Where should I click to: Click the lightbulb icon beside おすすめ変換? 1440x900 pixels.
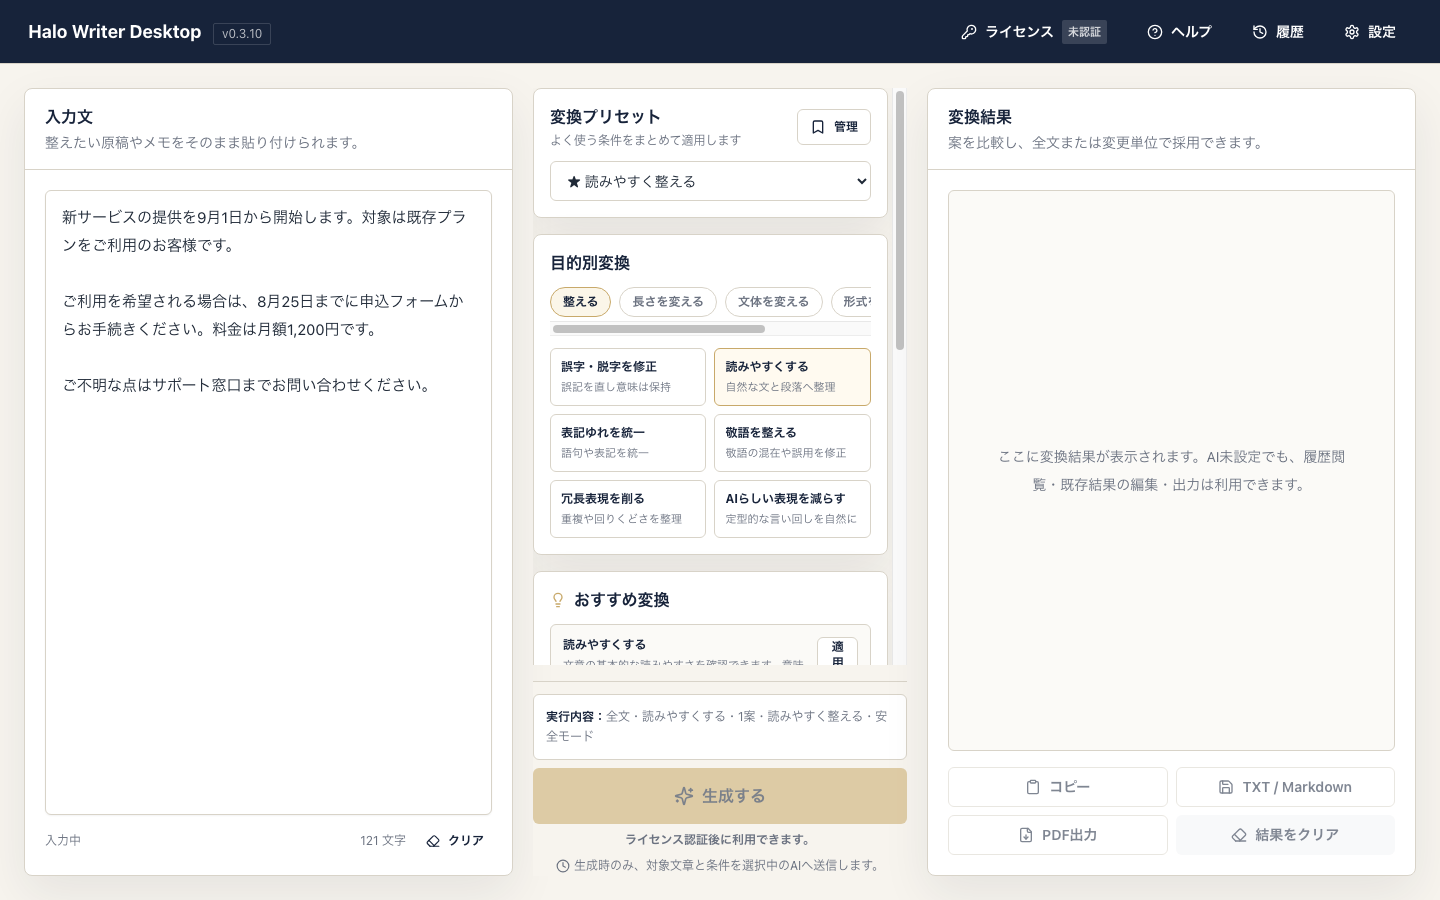pyautogui.click(x=558, y=600)
